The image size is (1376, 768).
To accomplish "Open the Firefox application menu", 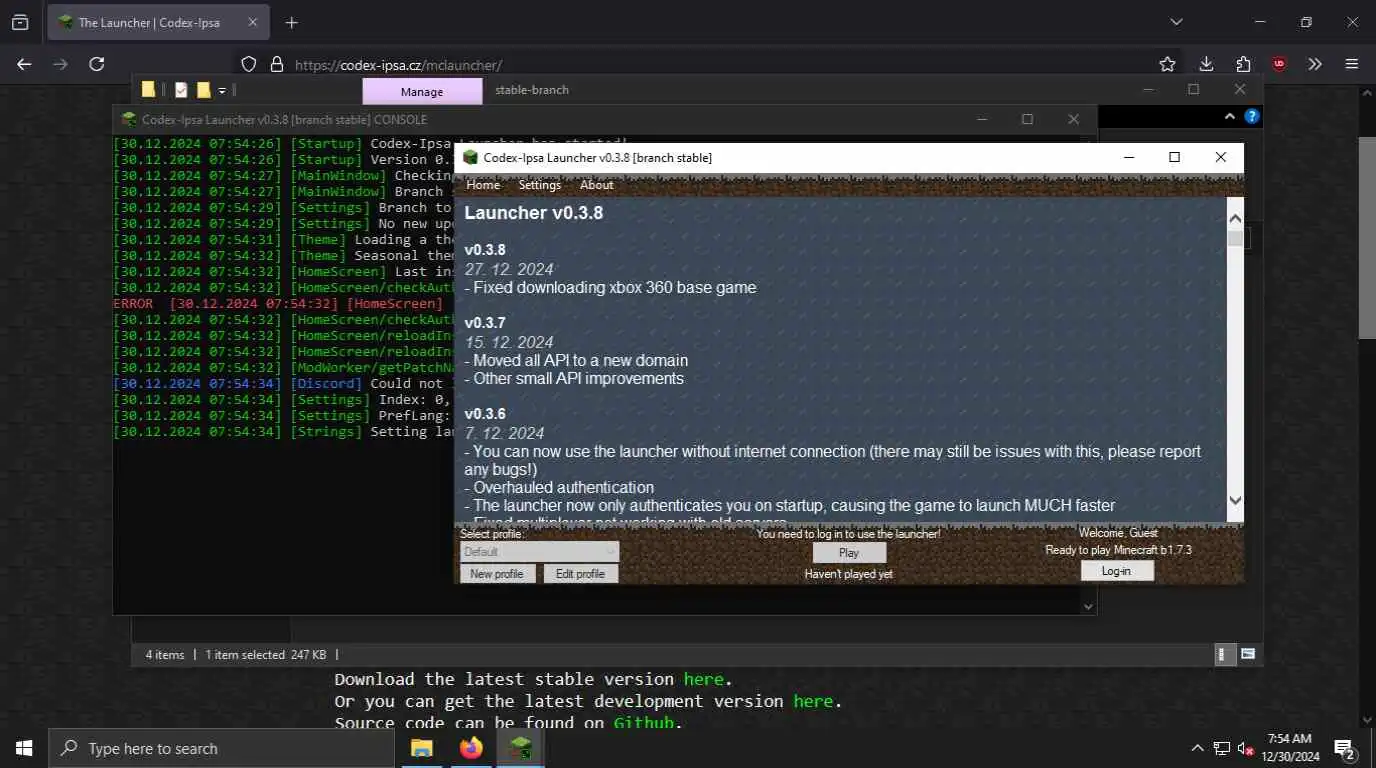I will (x=1352, y=64).
